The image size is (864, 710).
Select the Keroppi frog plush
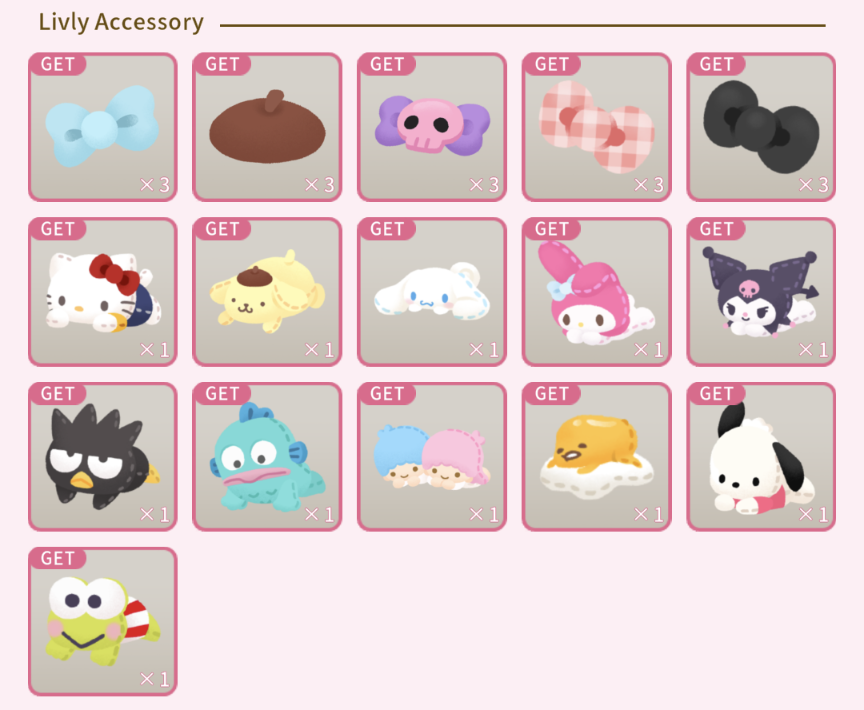102,621
